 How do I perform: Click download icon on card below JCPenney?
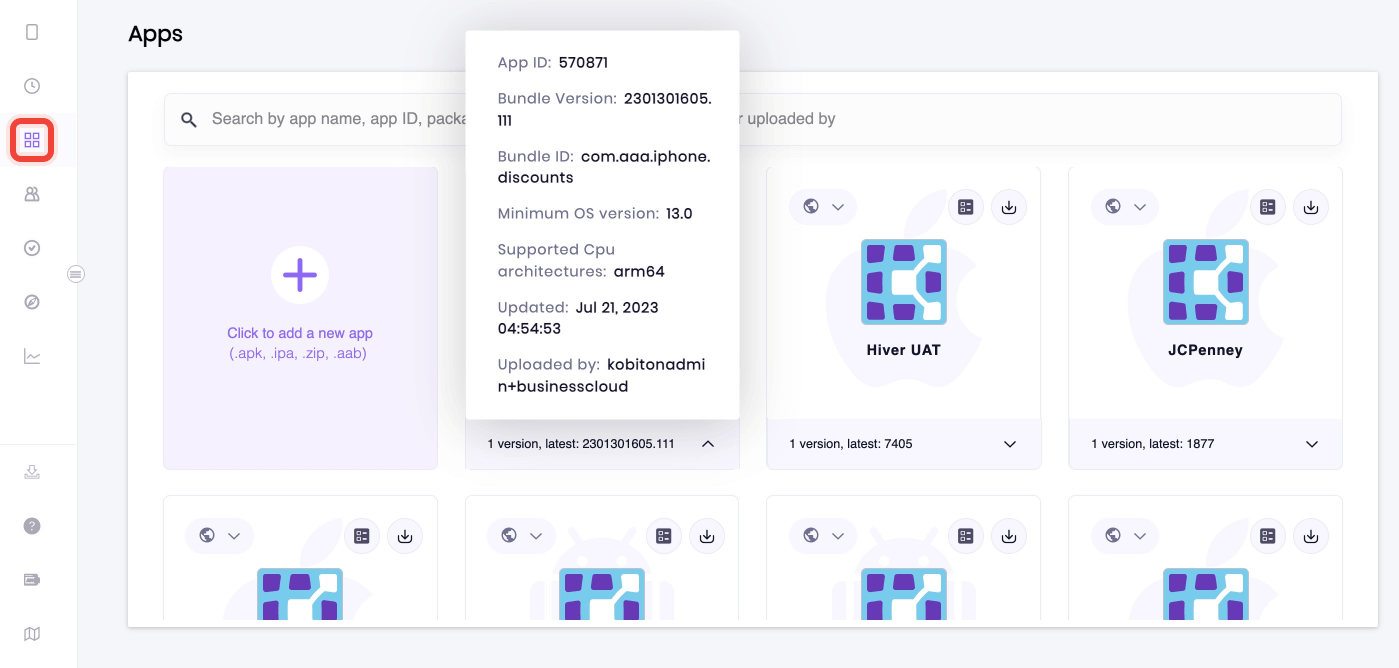tap(1311, 536)
